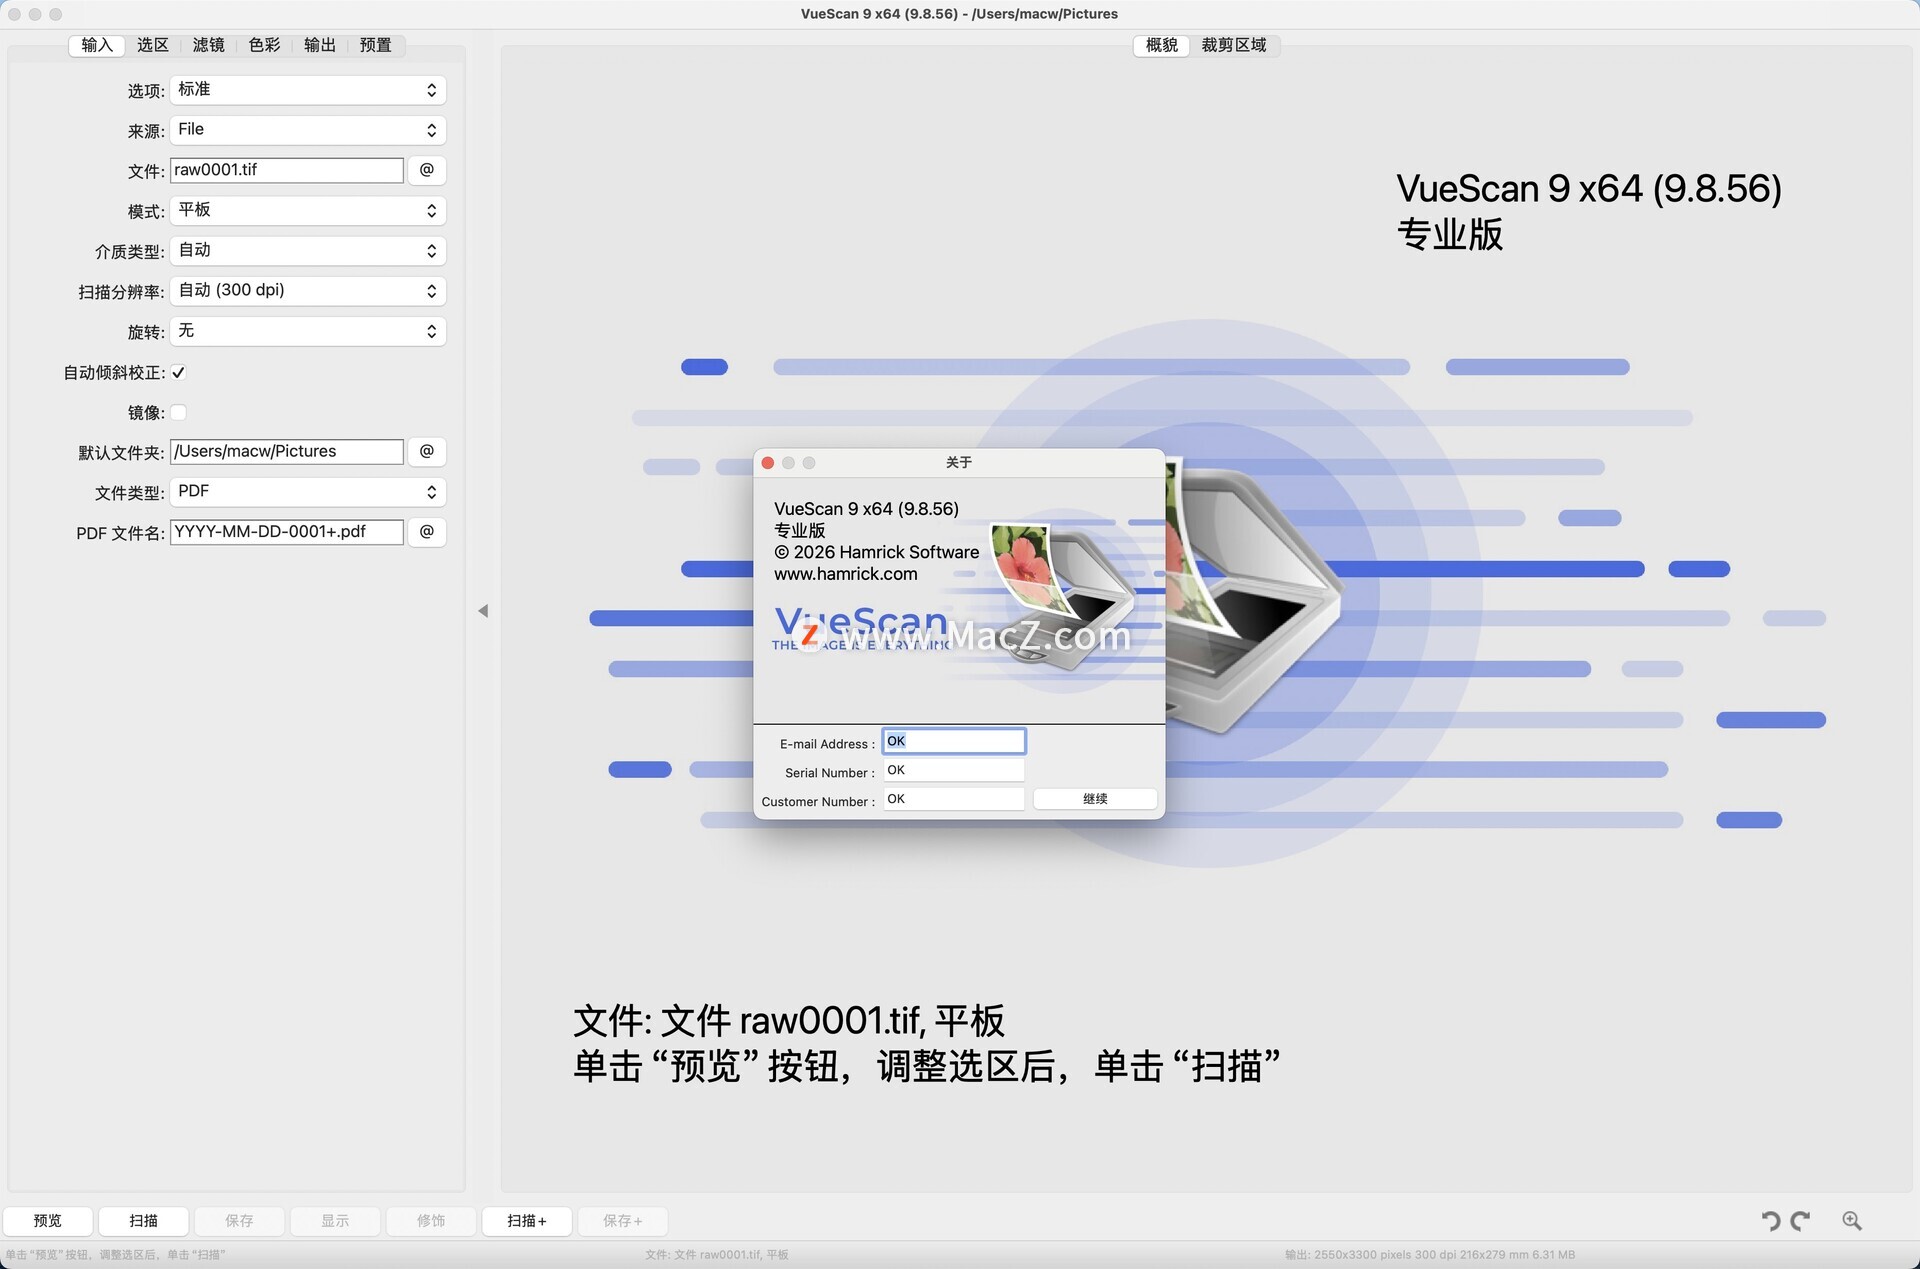Click the status bar text 文件: 文件 raw0001.tif, 平板
1920x1269 pixels.
tap(717, 1255)
